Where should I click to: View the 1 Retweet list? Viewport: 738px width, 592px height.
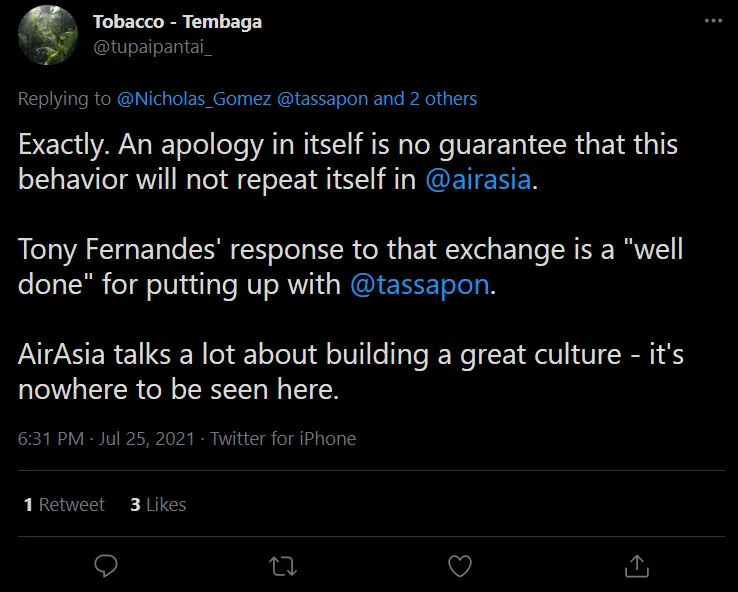tap(64, 505)
